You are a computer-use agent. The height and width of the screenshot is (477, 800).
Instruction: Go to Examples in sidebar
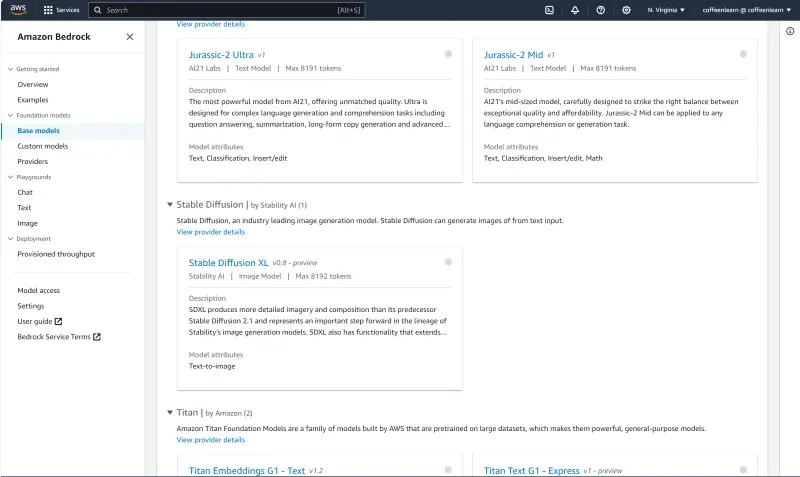pos(33,99)
